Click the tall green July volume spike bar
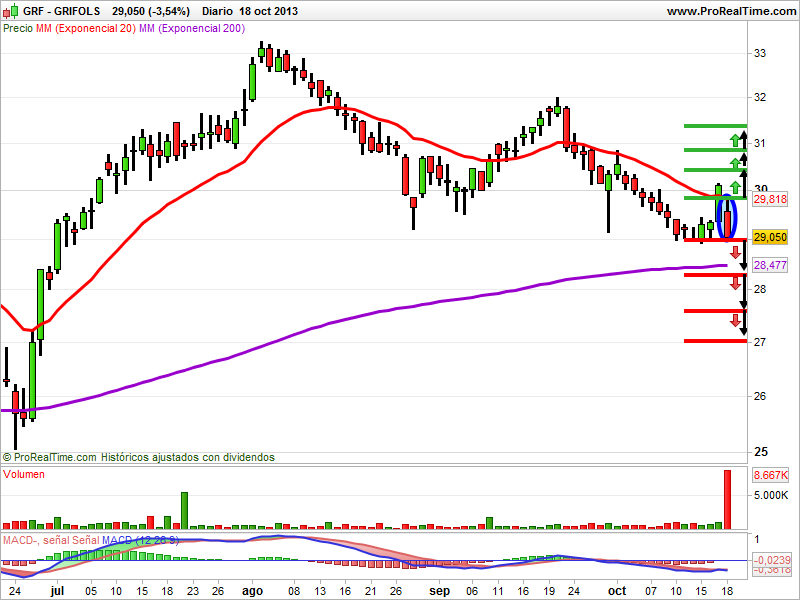 [184, 510]
